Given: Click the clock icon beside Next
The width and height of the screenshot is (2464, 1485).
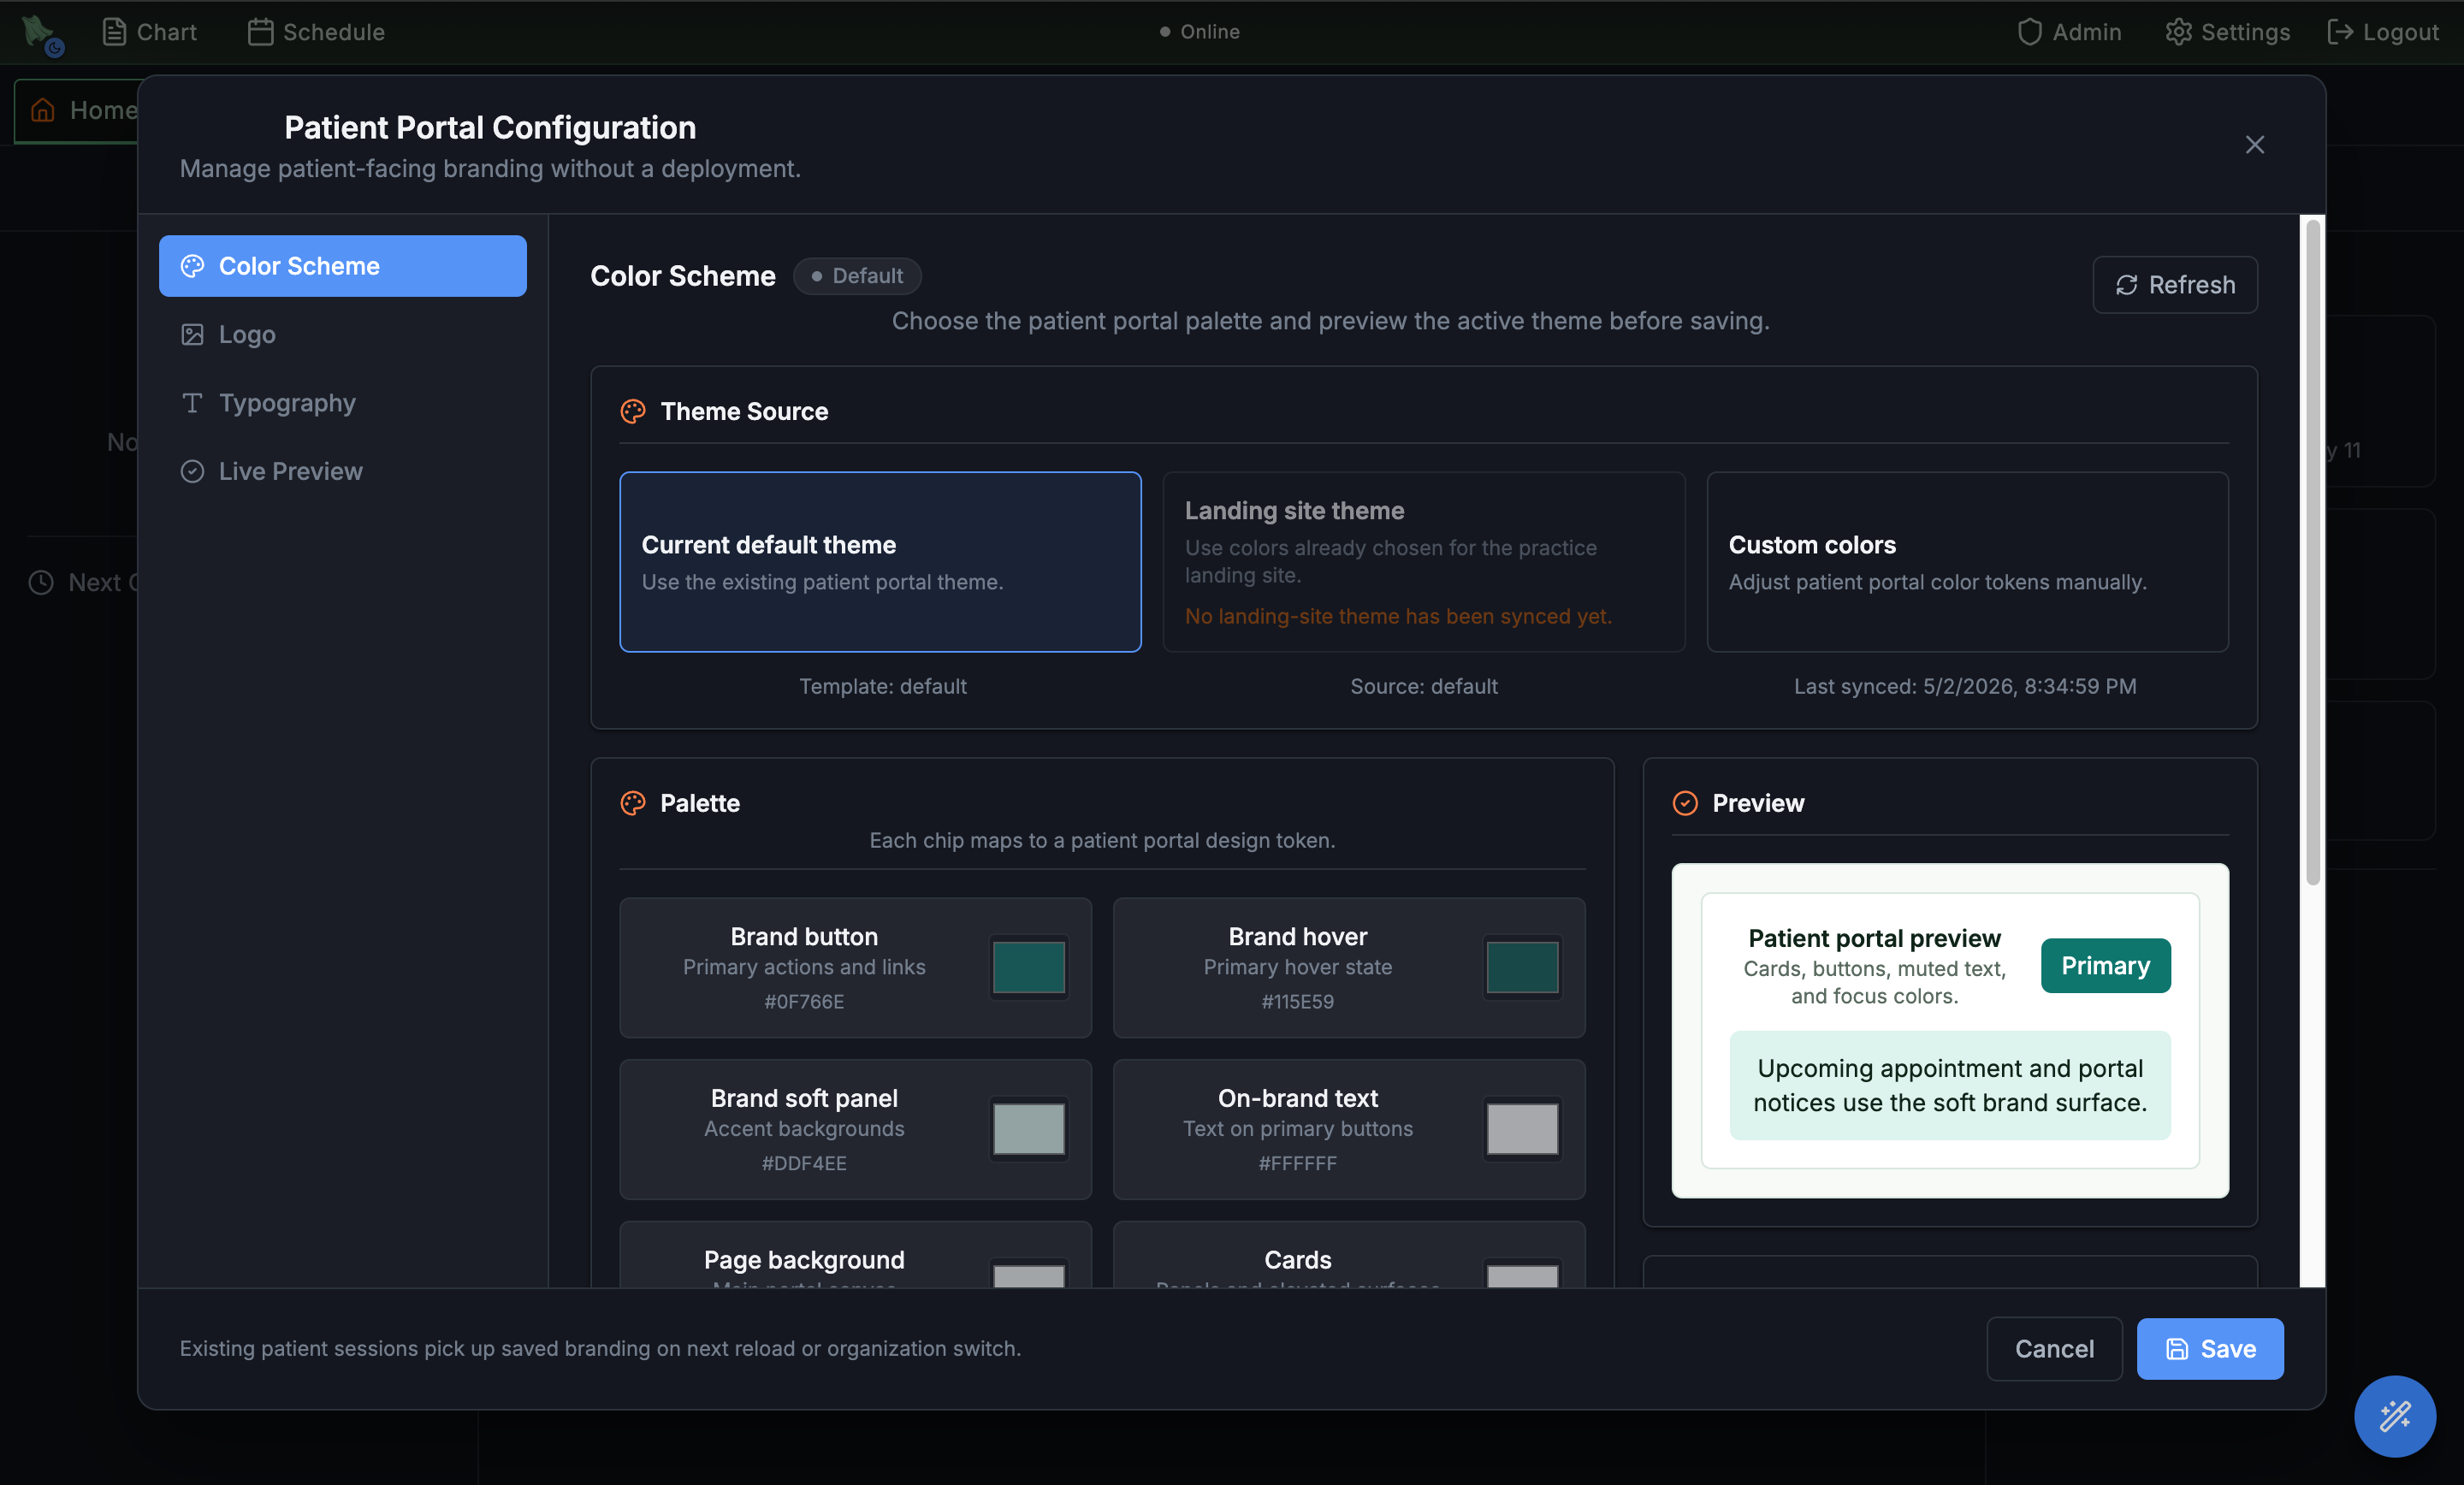Looking at the screenshot, I should [41, 582].
